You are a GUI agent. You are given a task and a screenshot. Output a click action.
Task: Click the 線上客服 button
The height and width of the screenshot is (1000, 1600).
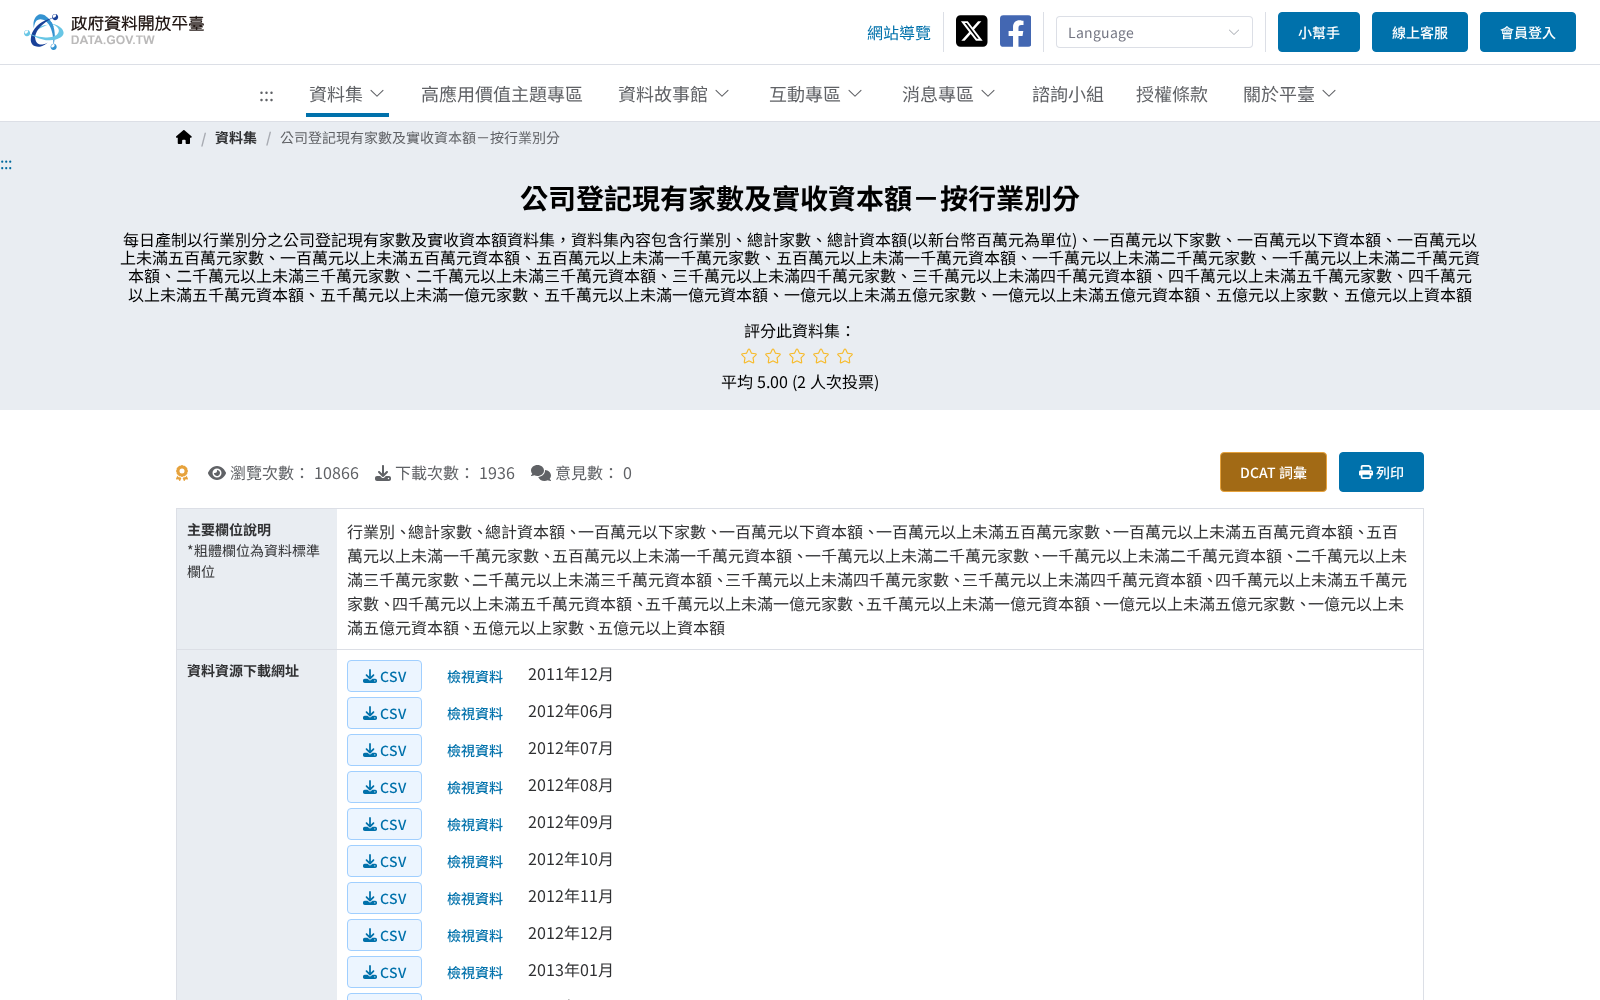(x=1420, y=32)
